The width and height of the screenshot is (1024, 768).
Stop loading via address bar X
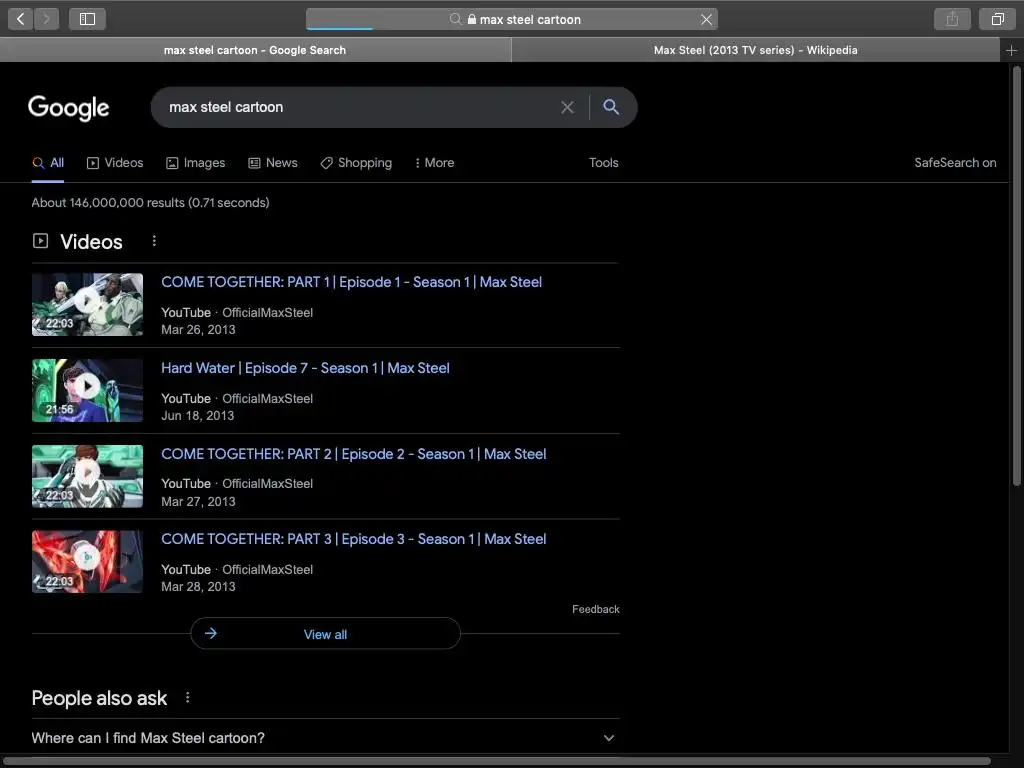tap(706, 20)
